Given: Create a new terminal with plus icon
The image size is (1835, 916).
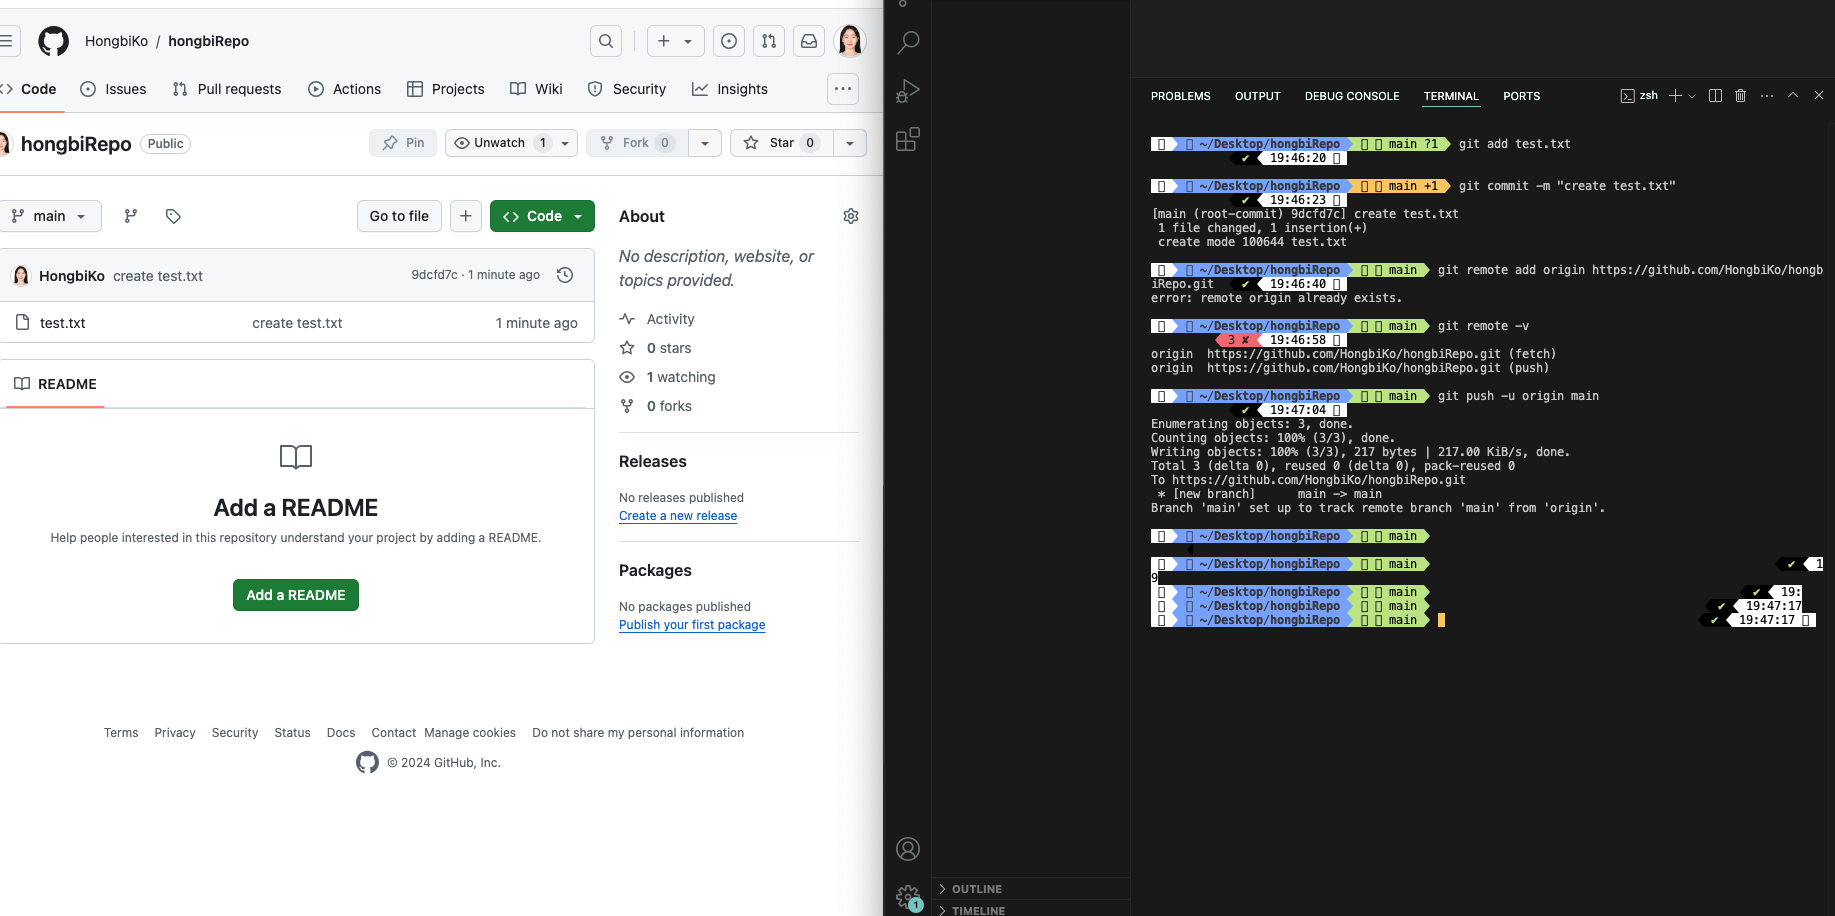Looking at the screenshot, I should pyautogui.click(x=1675, y=96).
